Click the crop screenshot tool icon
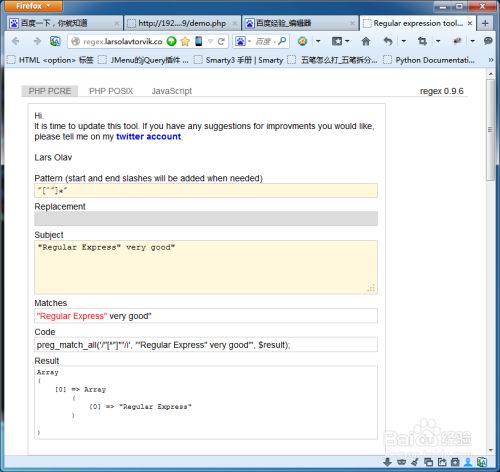 coord(422,41)
